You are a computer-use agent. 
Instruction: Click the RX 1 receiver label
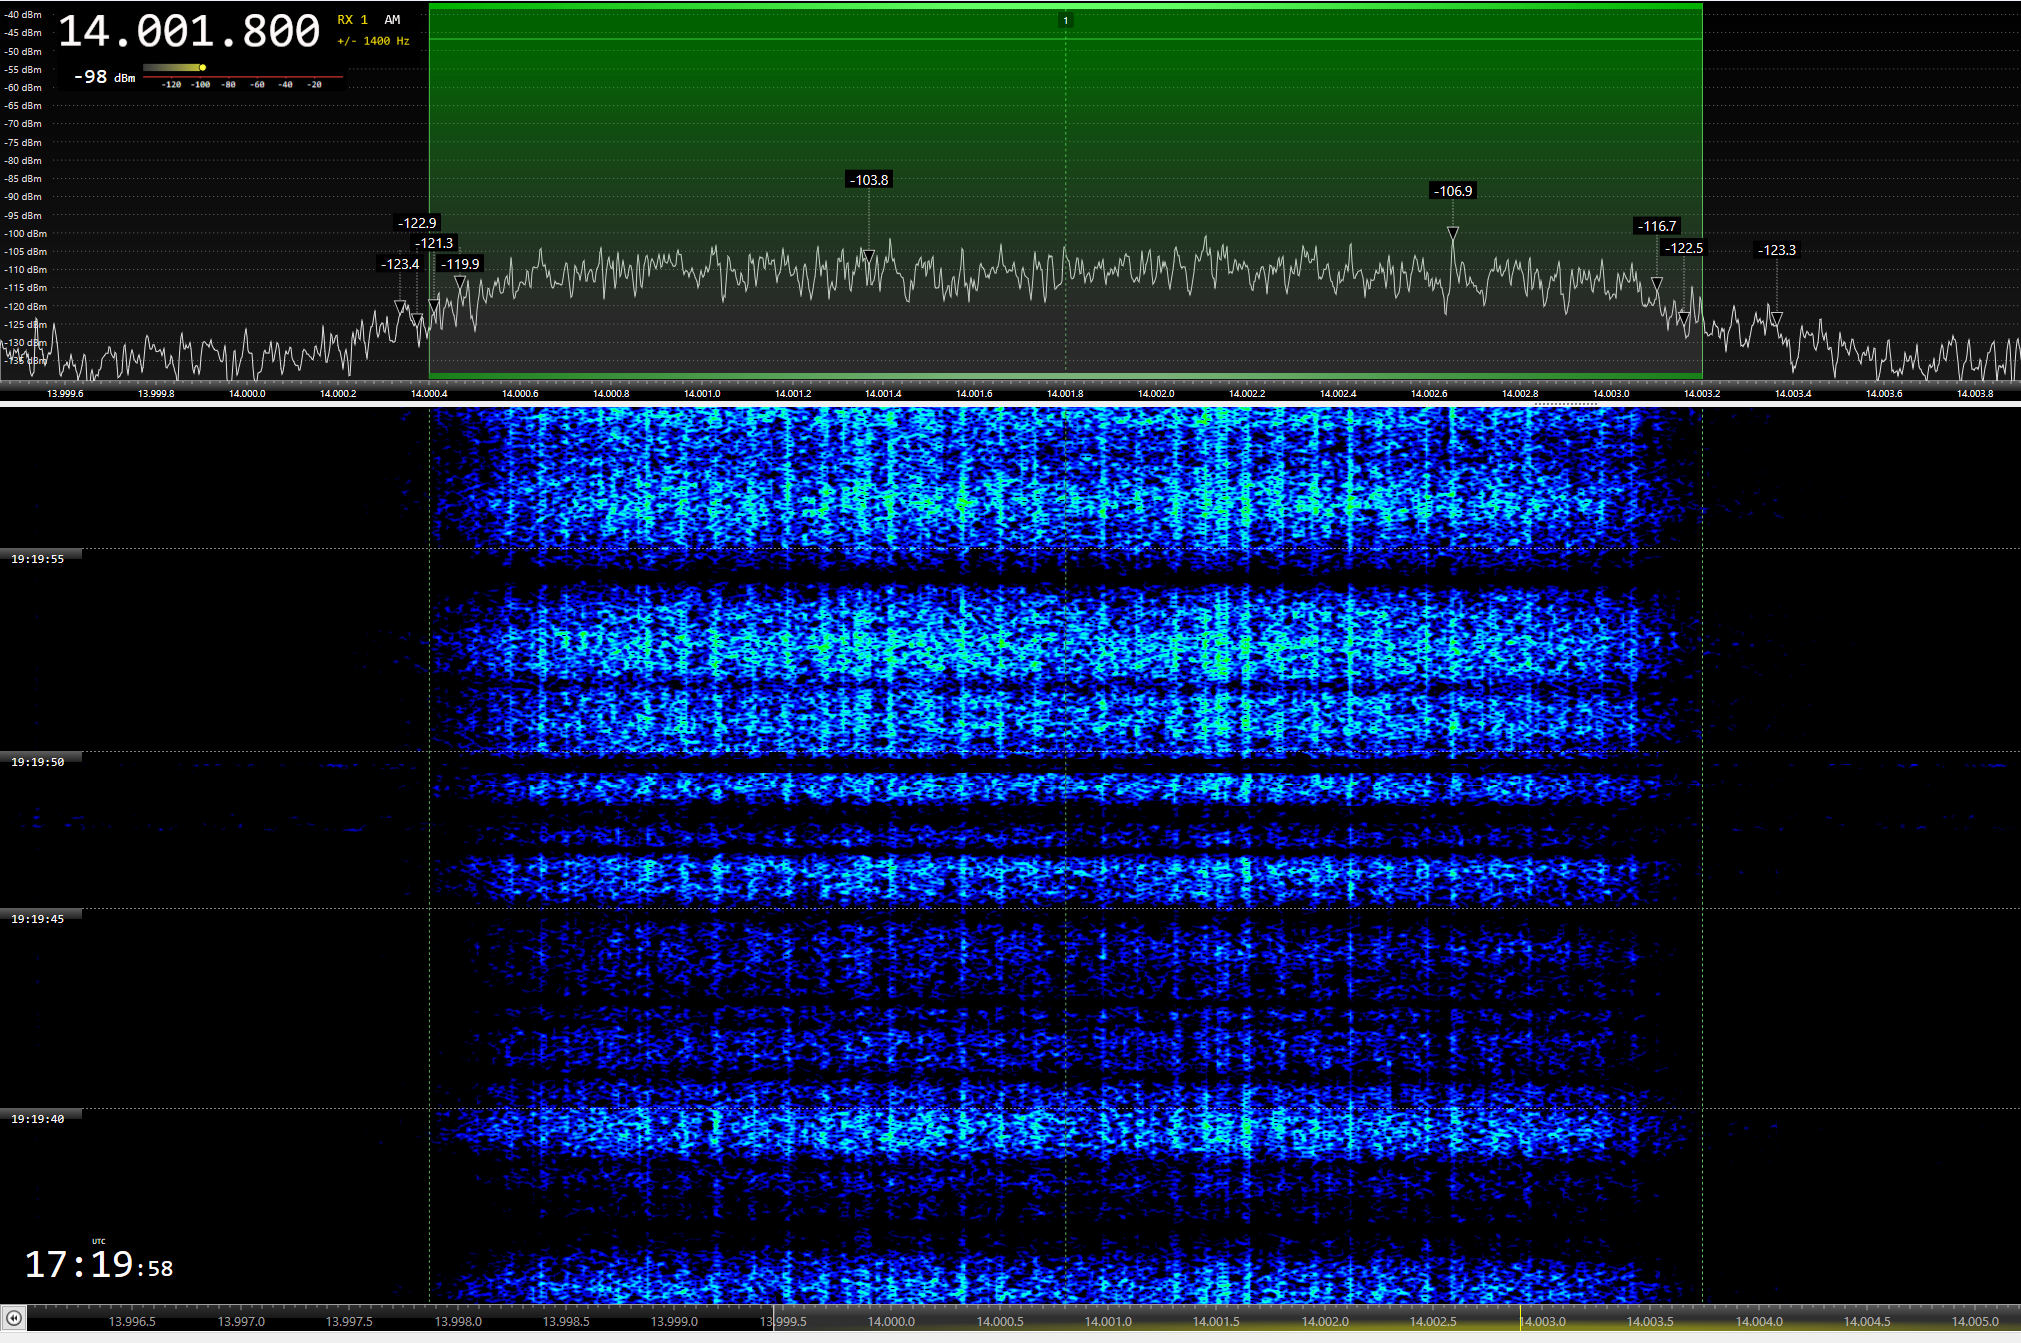(352, 20)
